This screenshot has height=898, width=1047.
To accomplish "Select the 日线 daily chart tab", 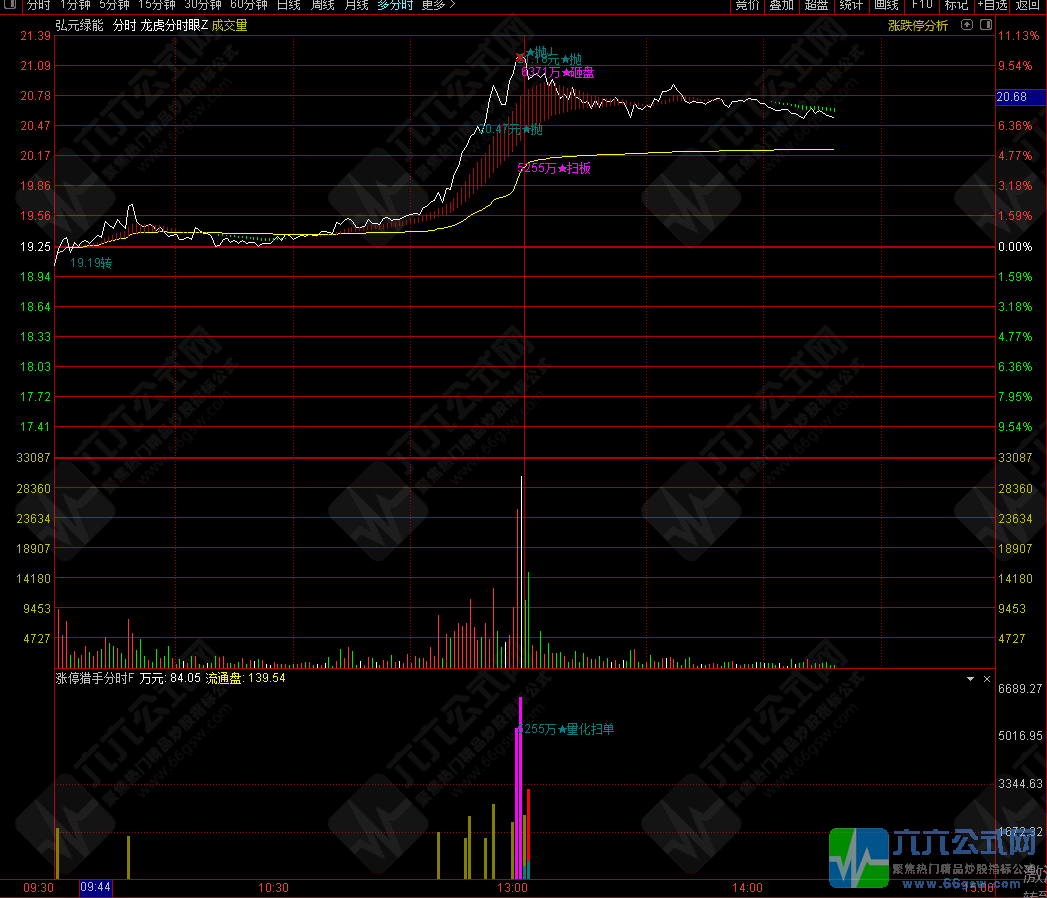I will point(288,5).
